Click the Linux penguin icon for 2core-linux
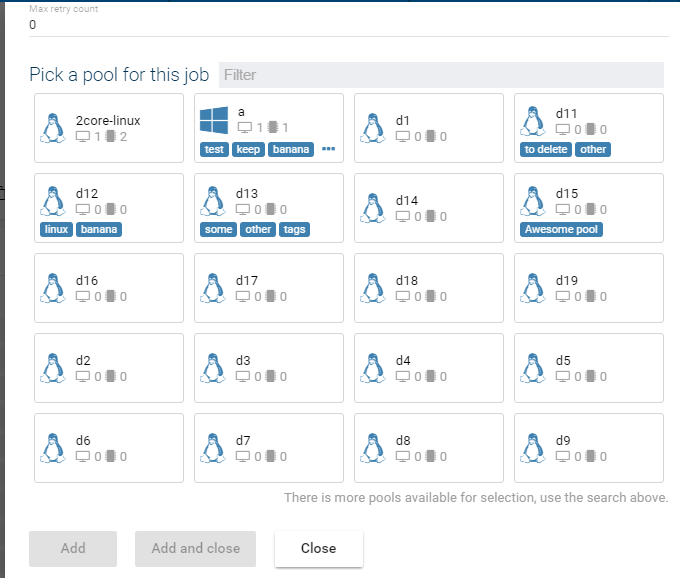This screenshot has width=680, height=578. 52,127
